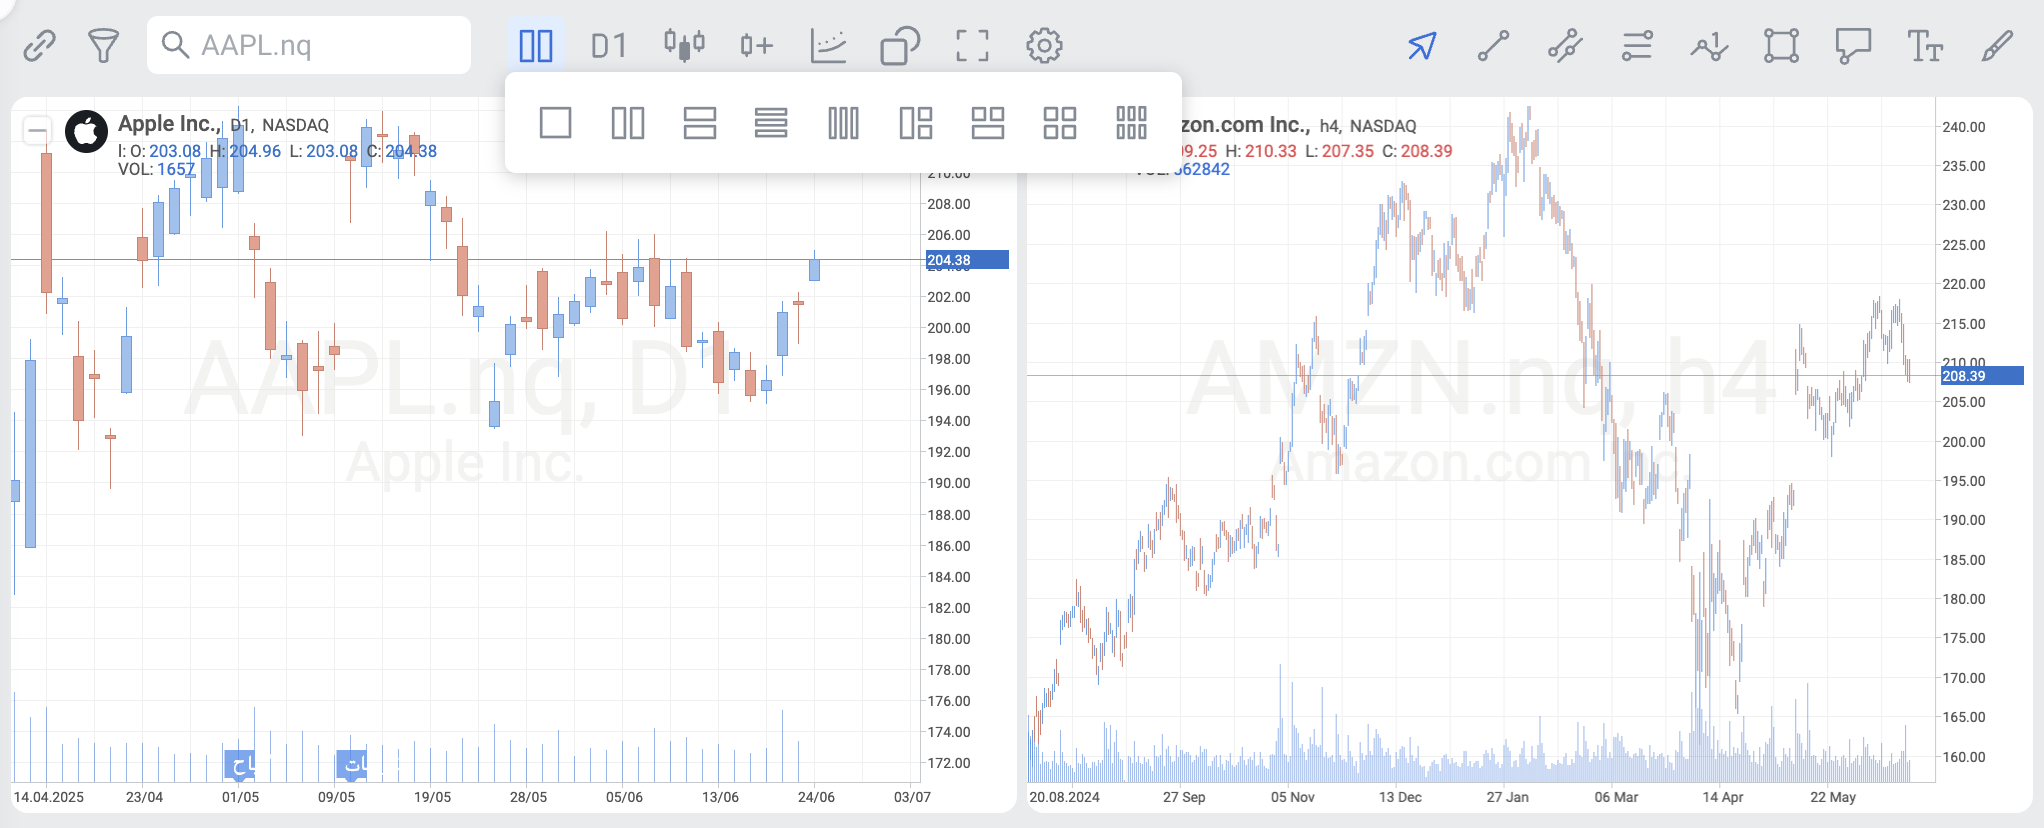Choose three horizontal rows layout
The width and height of the screenshot is (2044, 828).
771,123
